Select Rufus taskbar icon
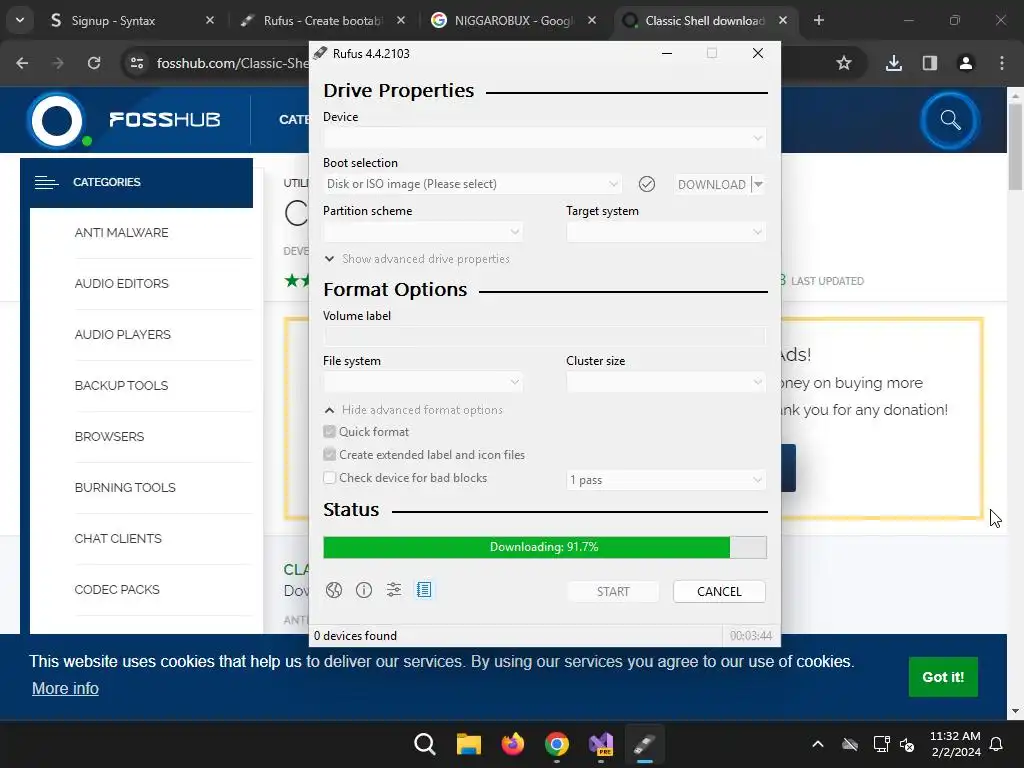1024x768 pixels. pos(645,744)
